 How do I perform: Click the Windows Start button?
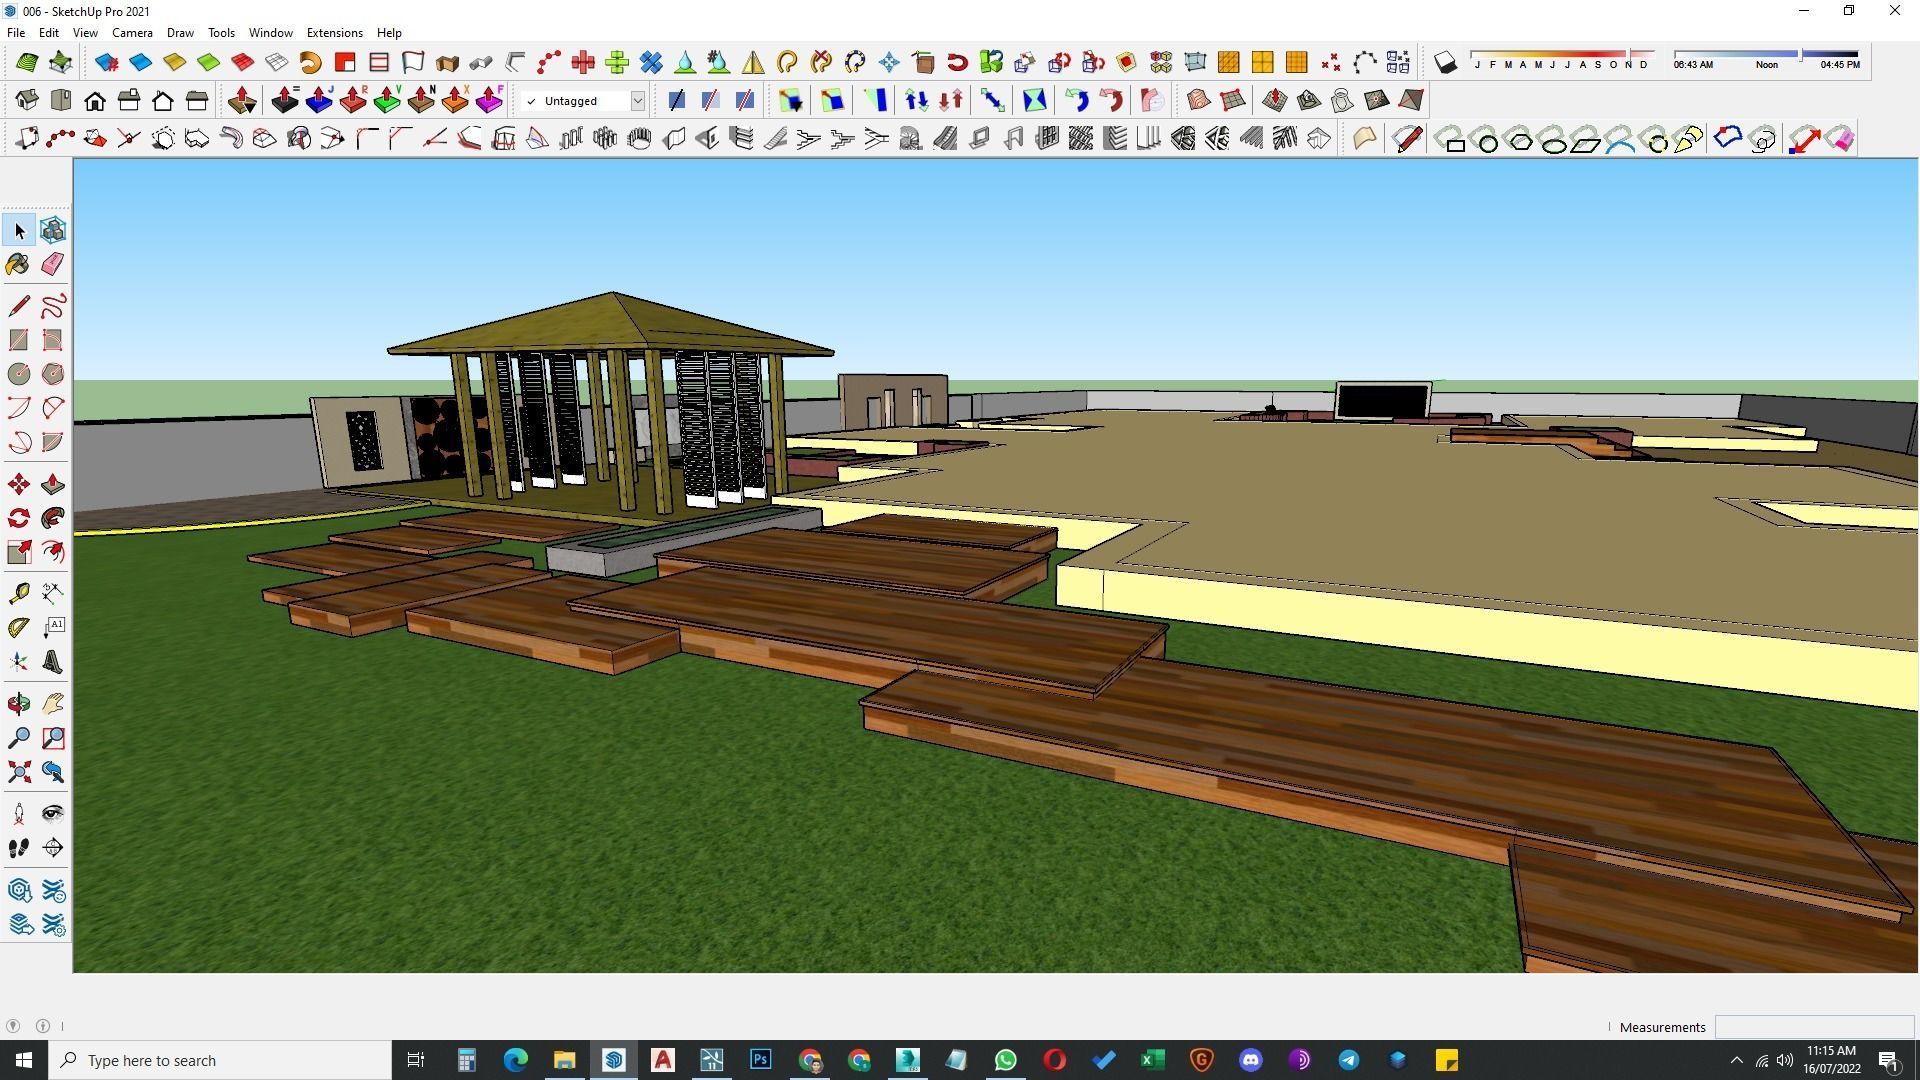(24, 1060)
